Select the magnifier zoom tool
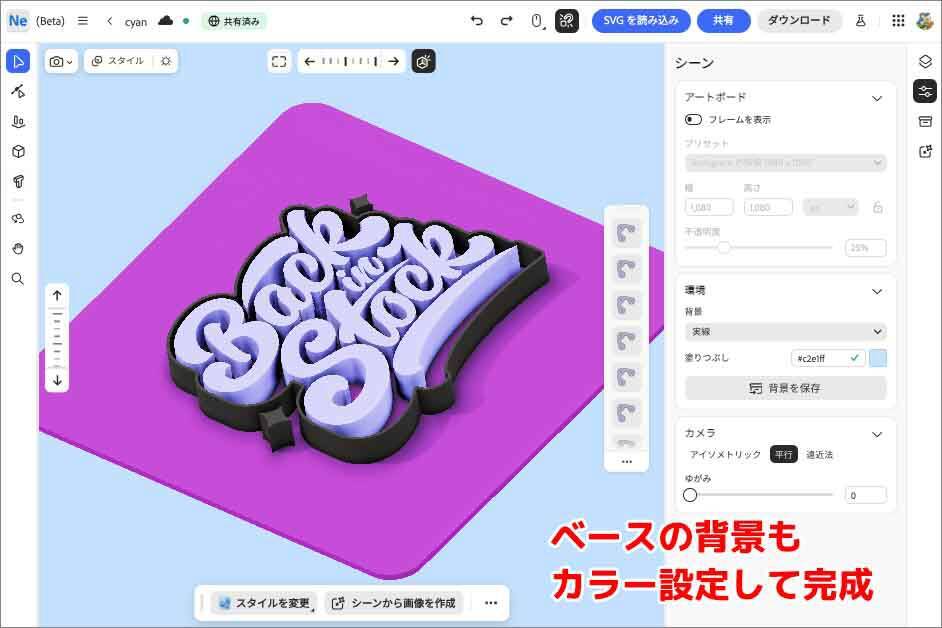Viewport: 942px width, 628px height. pyautogui.click(x=17, y=279)
